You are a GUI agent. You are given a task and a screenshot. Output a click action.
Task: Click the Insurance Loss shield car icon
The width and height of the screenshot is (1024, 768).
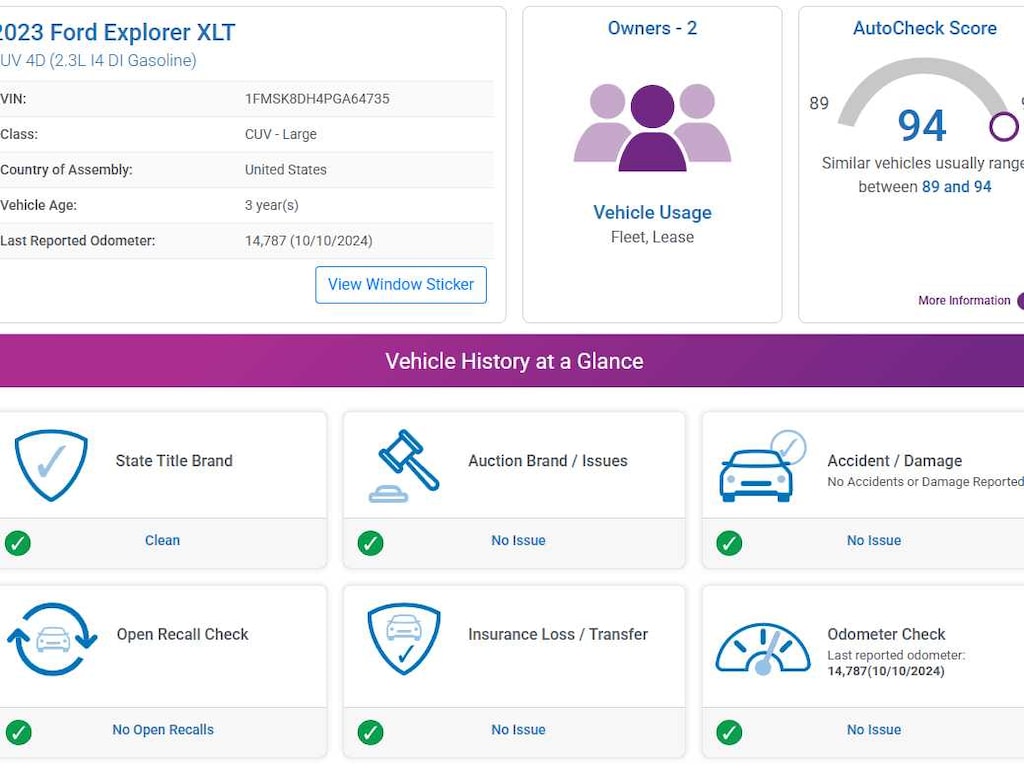403,639
